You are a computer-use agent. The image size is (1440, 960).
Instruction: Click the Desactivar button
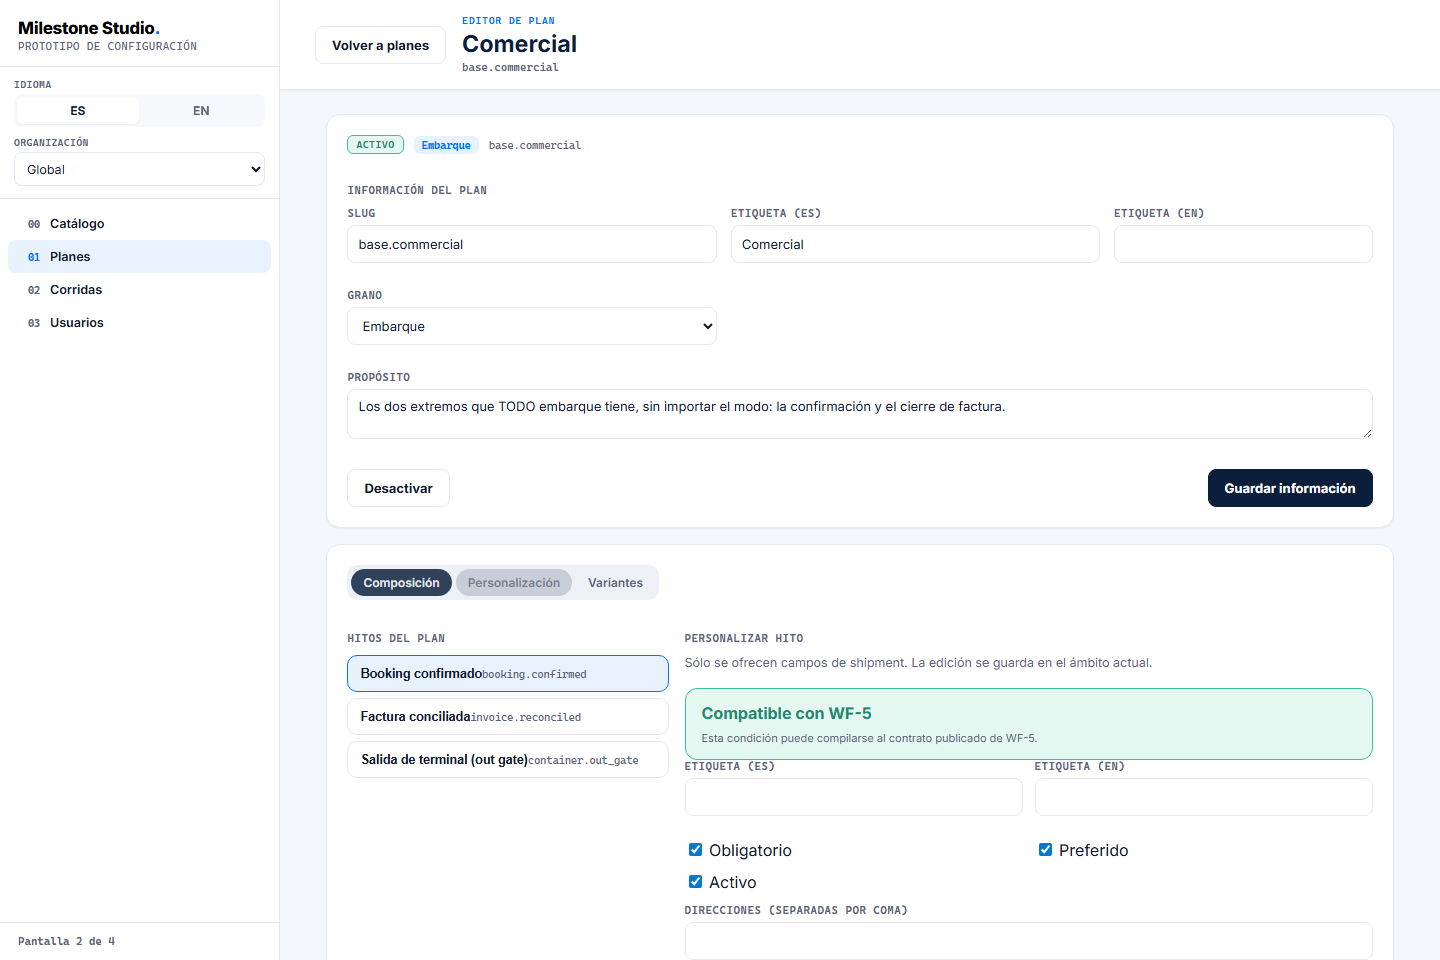(x=398, y=488)
